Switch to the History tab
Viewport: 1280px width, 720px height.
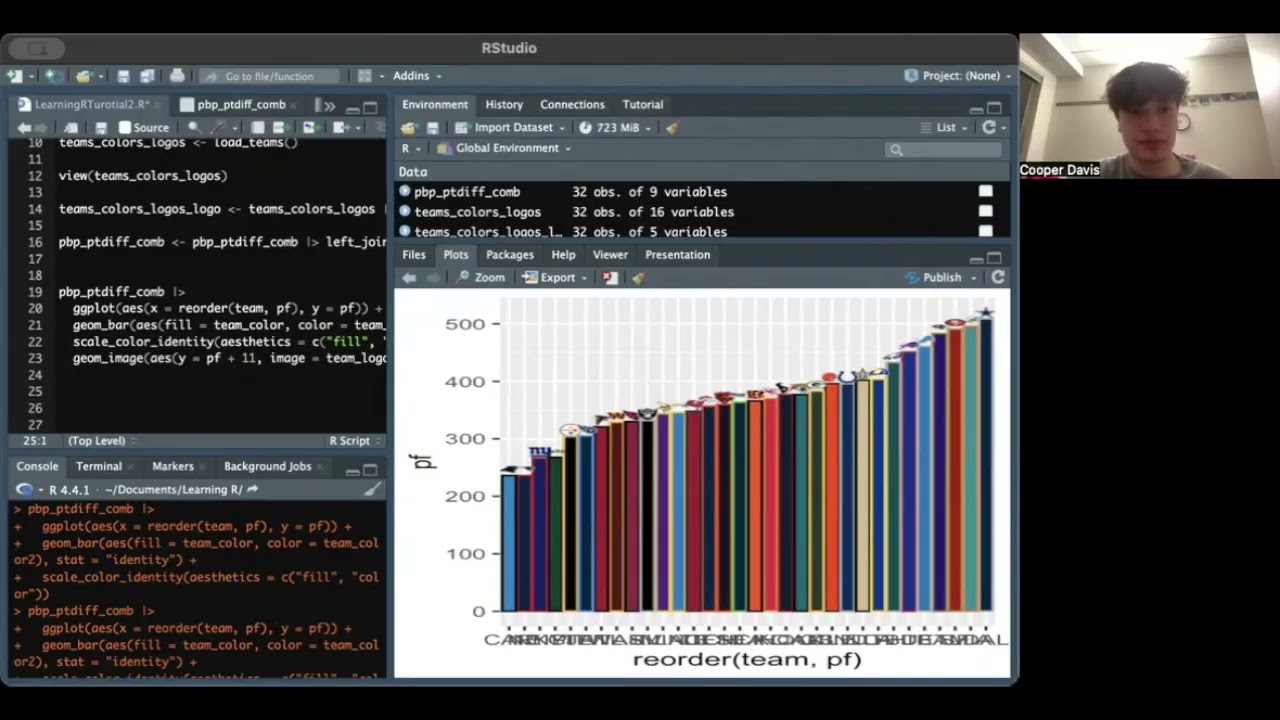504,105
